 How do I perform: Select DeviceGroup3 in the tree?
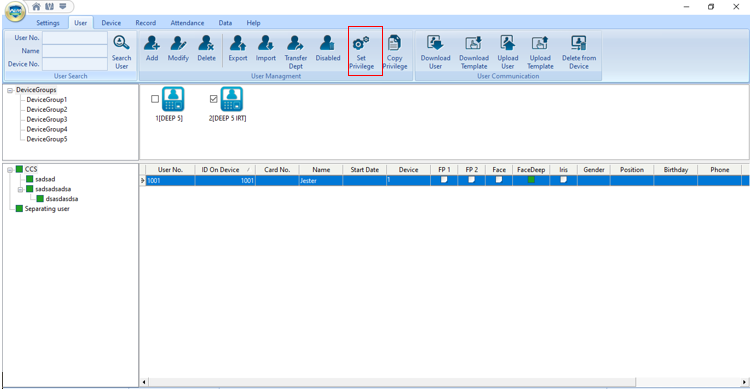[x=47, y=119]
